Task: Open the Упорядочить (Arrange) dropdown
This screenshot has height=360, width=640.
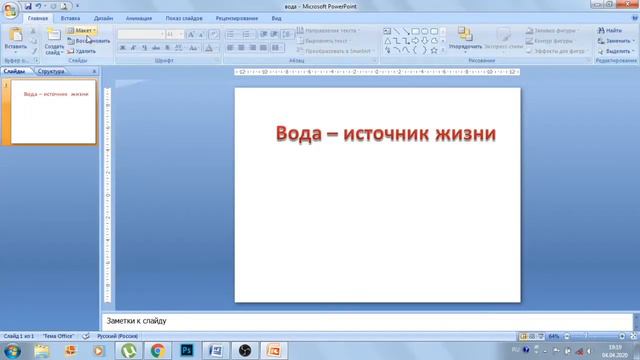Action: point(465,40)
